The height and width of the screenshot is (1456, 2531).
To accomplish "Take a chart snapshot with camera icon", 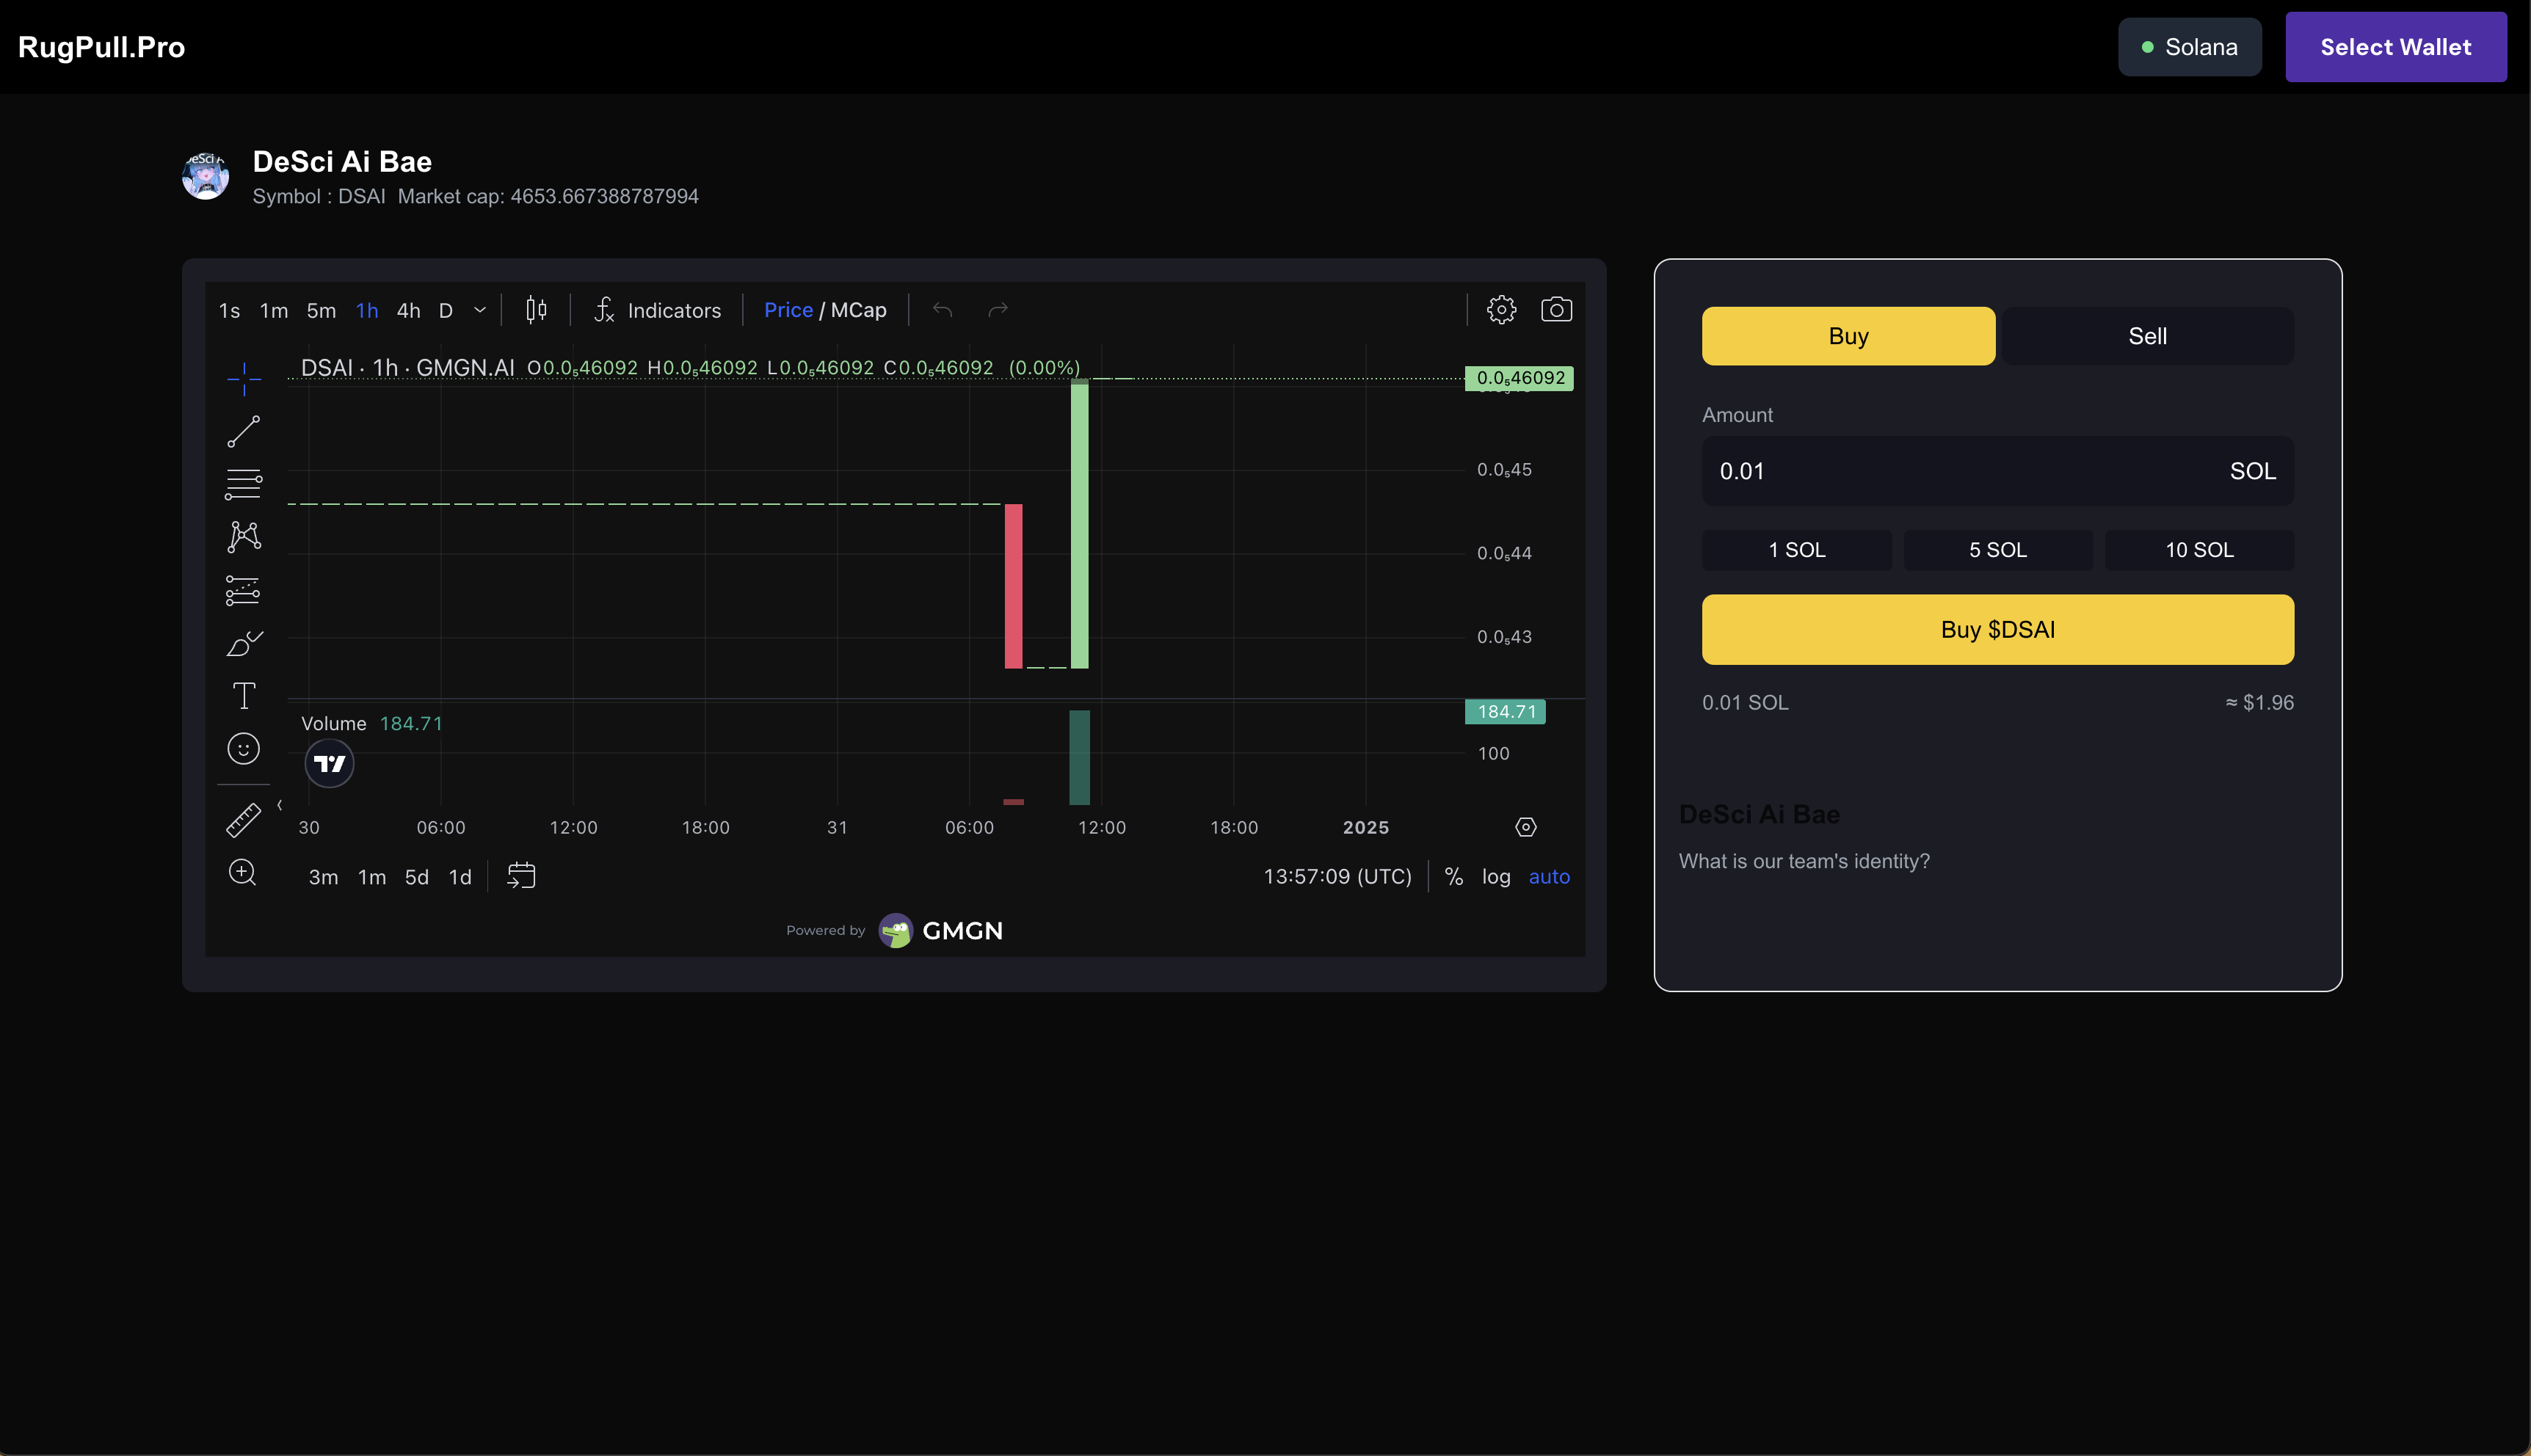I will (1556, 310).
